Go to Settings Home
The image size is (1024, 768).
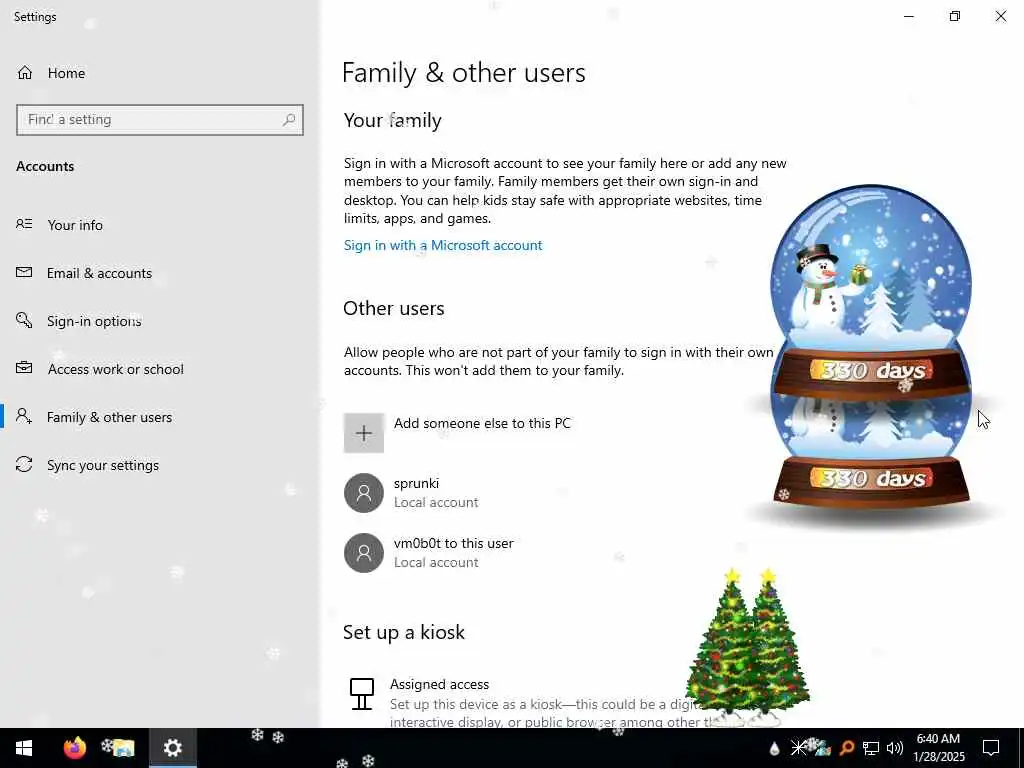(x=51, y=73)
